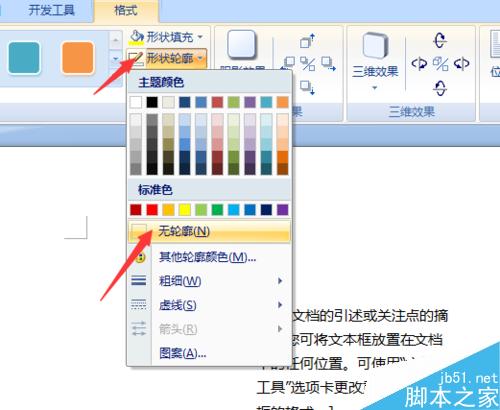Choose standard light green color swatch

click(201, 210)
